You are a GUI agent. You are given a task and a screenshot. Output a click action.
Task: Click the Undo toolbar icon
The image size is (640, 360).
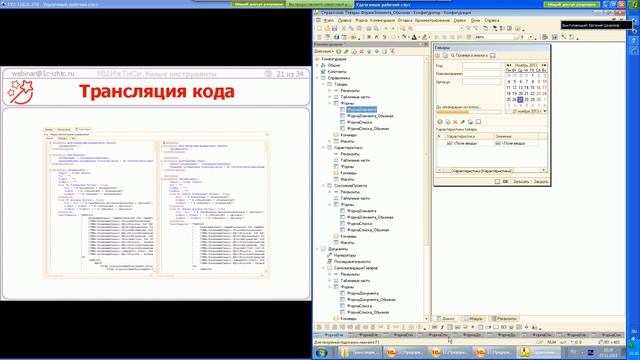386,29
